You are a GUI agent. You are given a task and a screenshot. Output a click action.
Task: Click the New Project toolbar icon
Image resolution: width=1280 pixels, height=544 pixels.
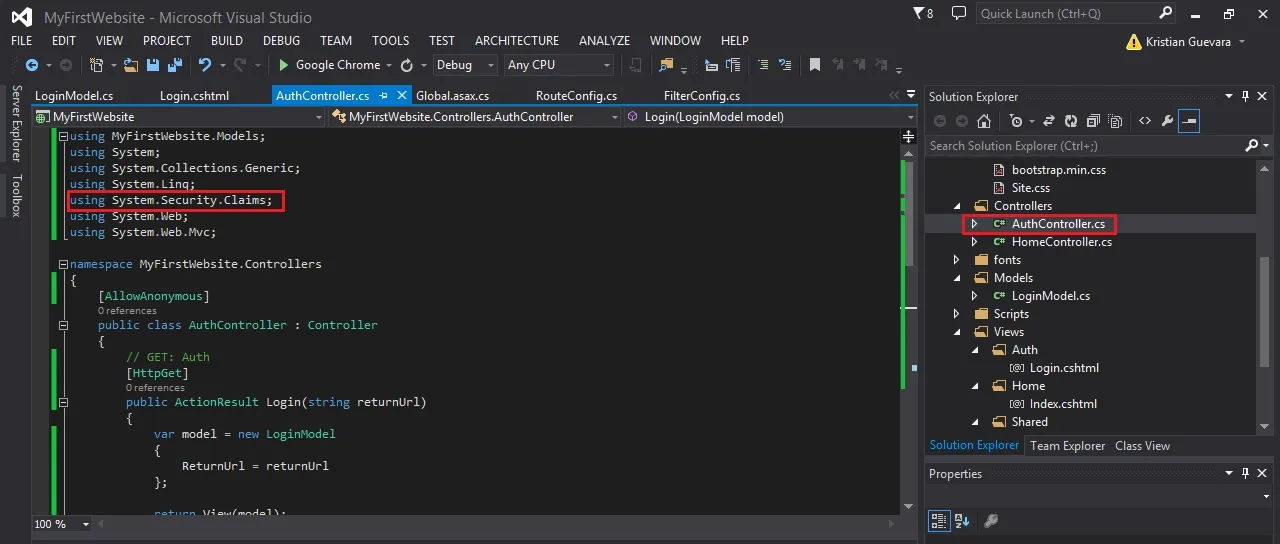click(x=97, y=65)
